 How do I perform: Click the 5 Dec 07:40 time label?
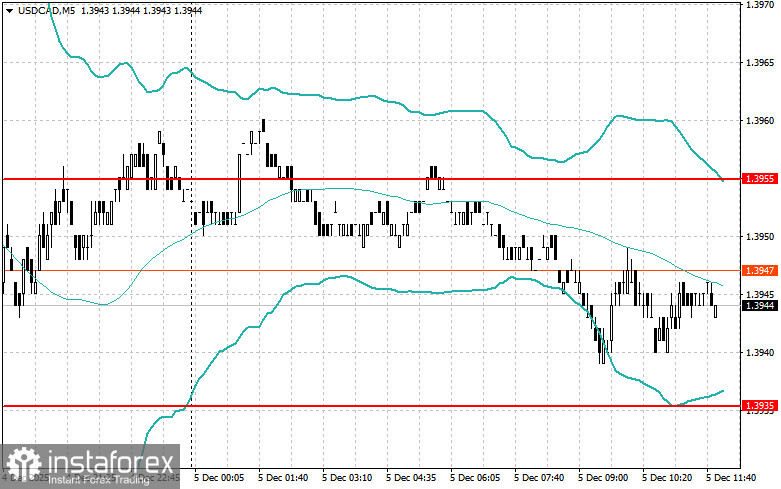[539, 478]
